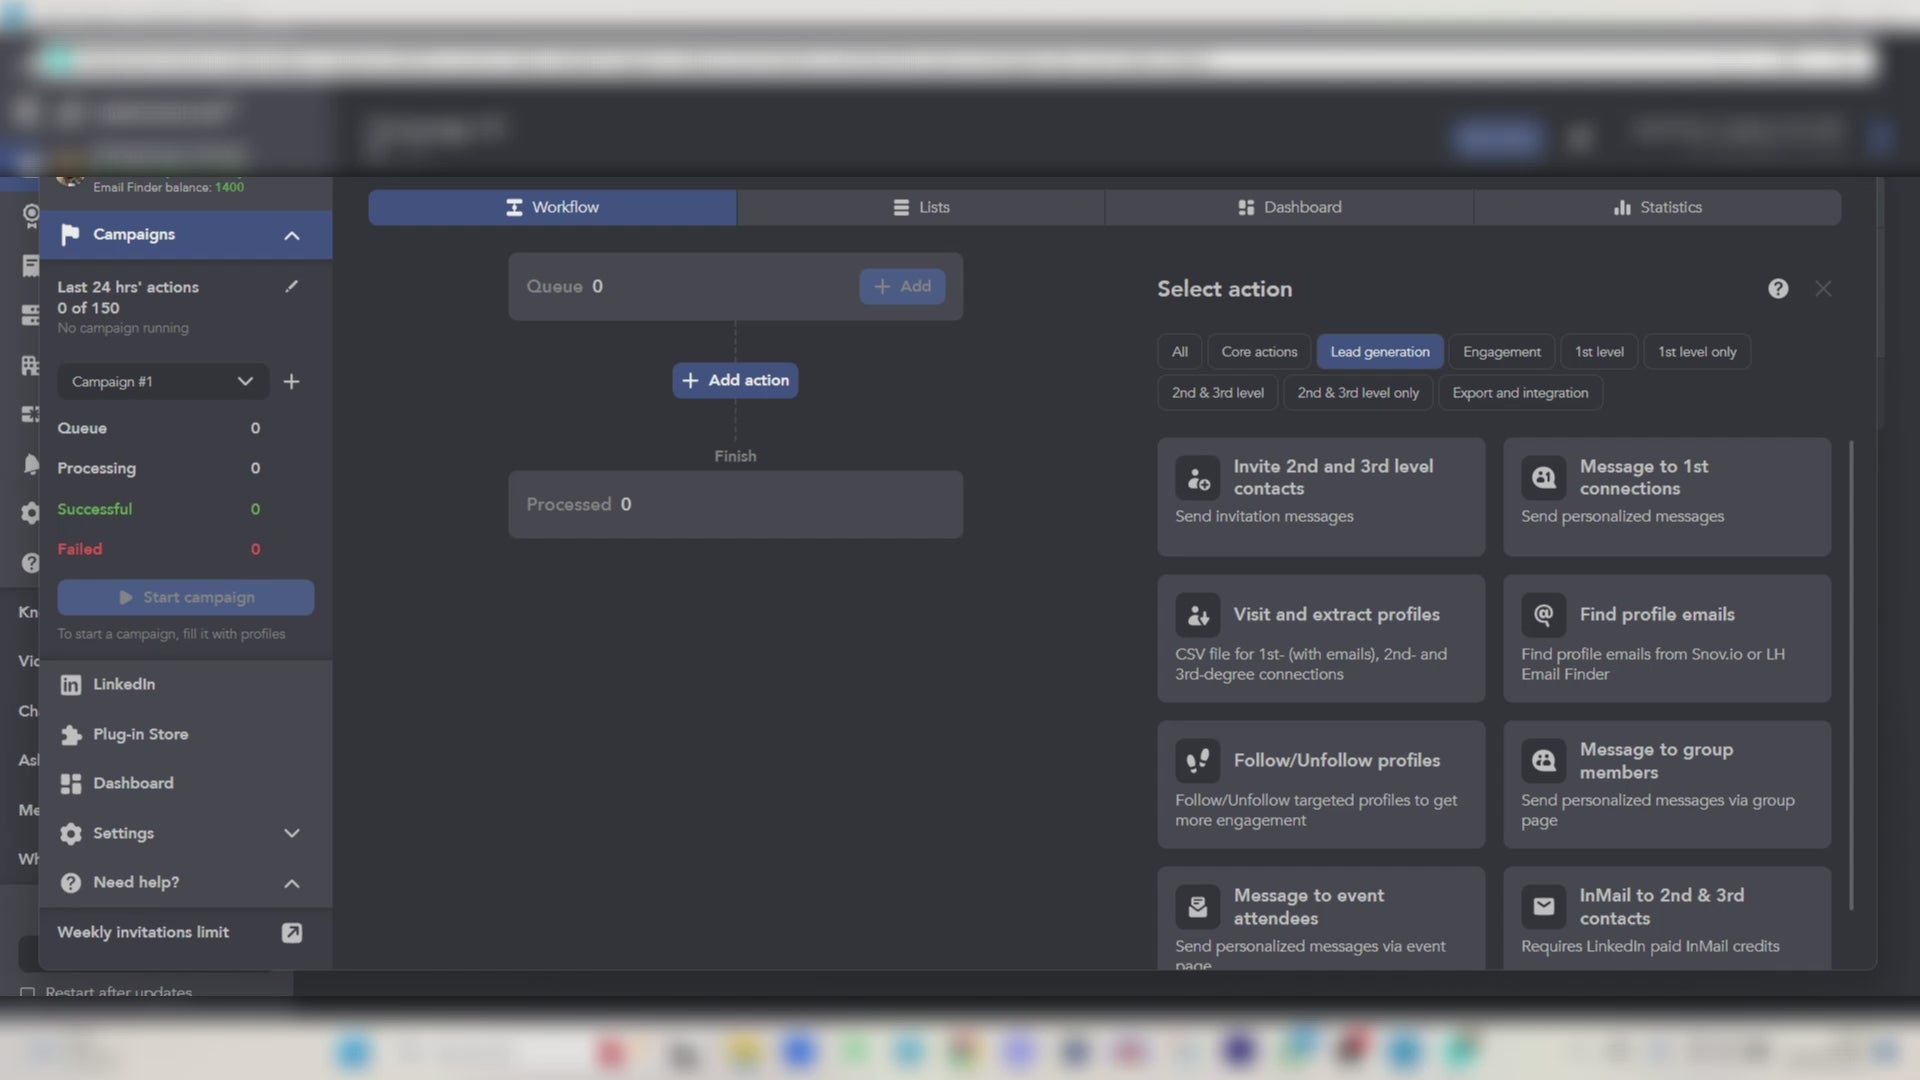The image size is (1920, 1080).
Task: Click the Find profile emails @ icon
Action: coord(1543,615)
